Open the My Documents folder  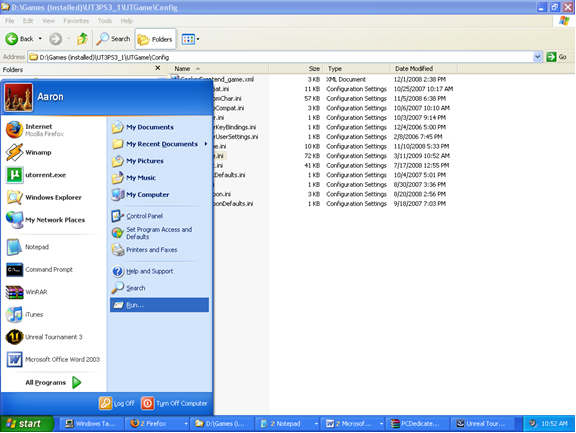(143, 127)
